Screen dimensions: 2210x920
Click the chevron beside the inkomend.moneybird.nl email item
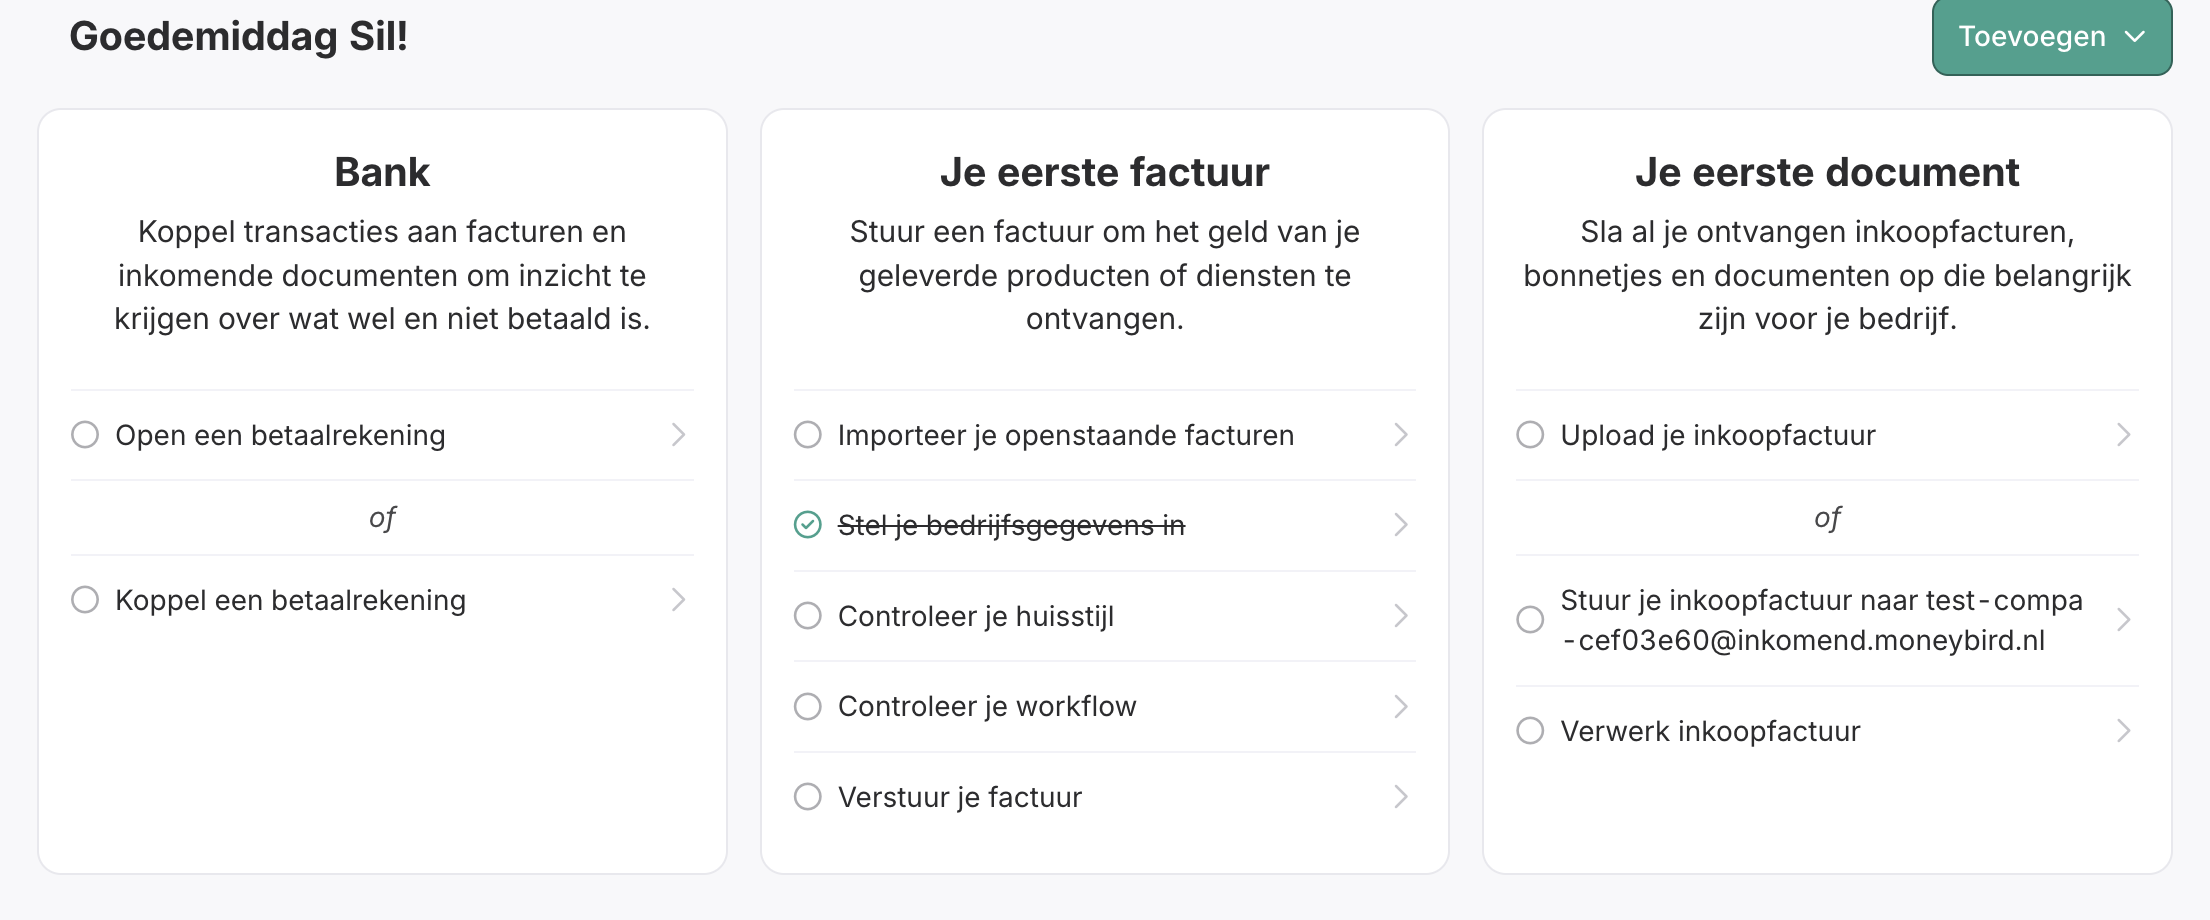click(2123, 620)
